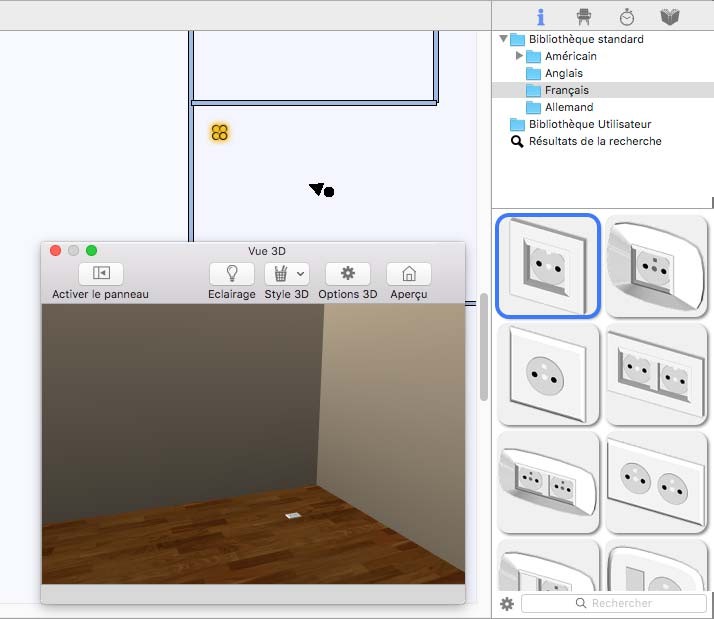Image resolution: width=714 pixels, height=619 pixels.
Task: Collapse the Bibliothèque standard folder
Action: 503,39
